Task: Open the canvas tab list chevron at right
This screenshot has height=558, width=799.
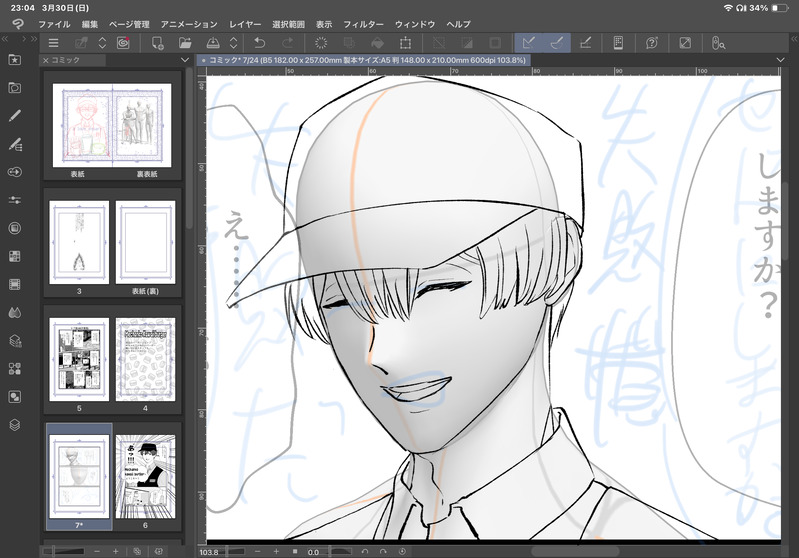Action: click(781, 60)
